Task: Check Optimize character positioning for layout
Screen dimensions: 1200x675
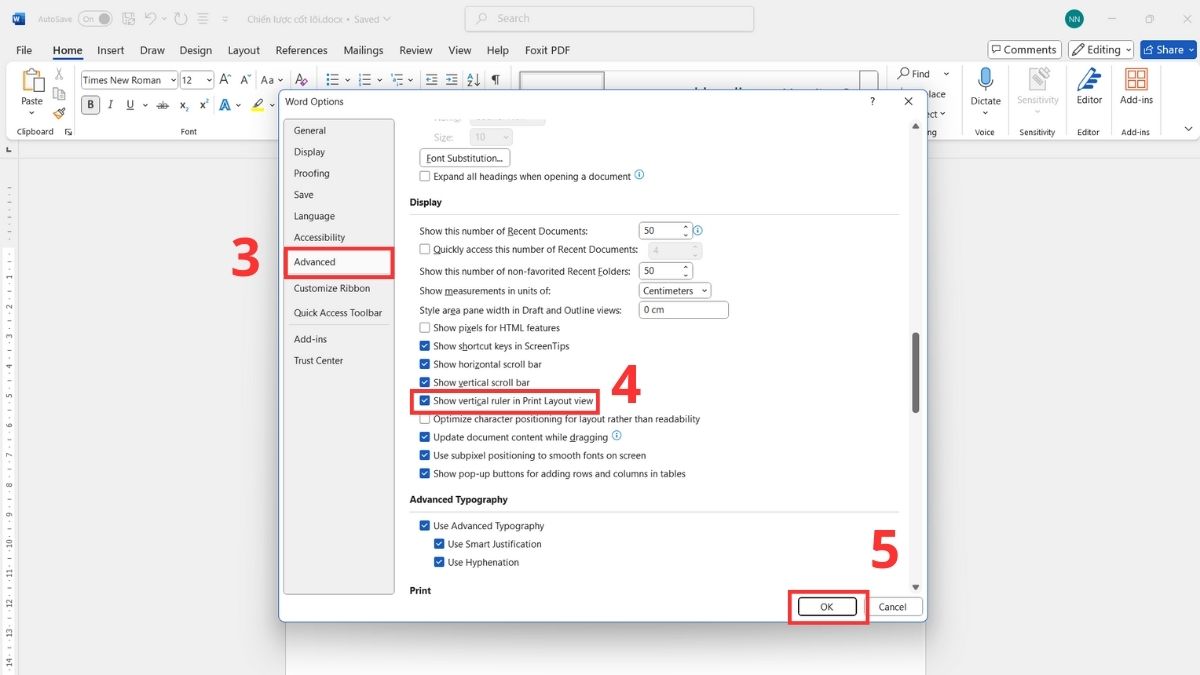Action: [425, 419]
